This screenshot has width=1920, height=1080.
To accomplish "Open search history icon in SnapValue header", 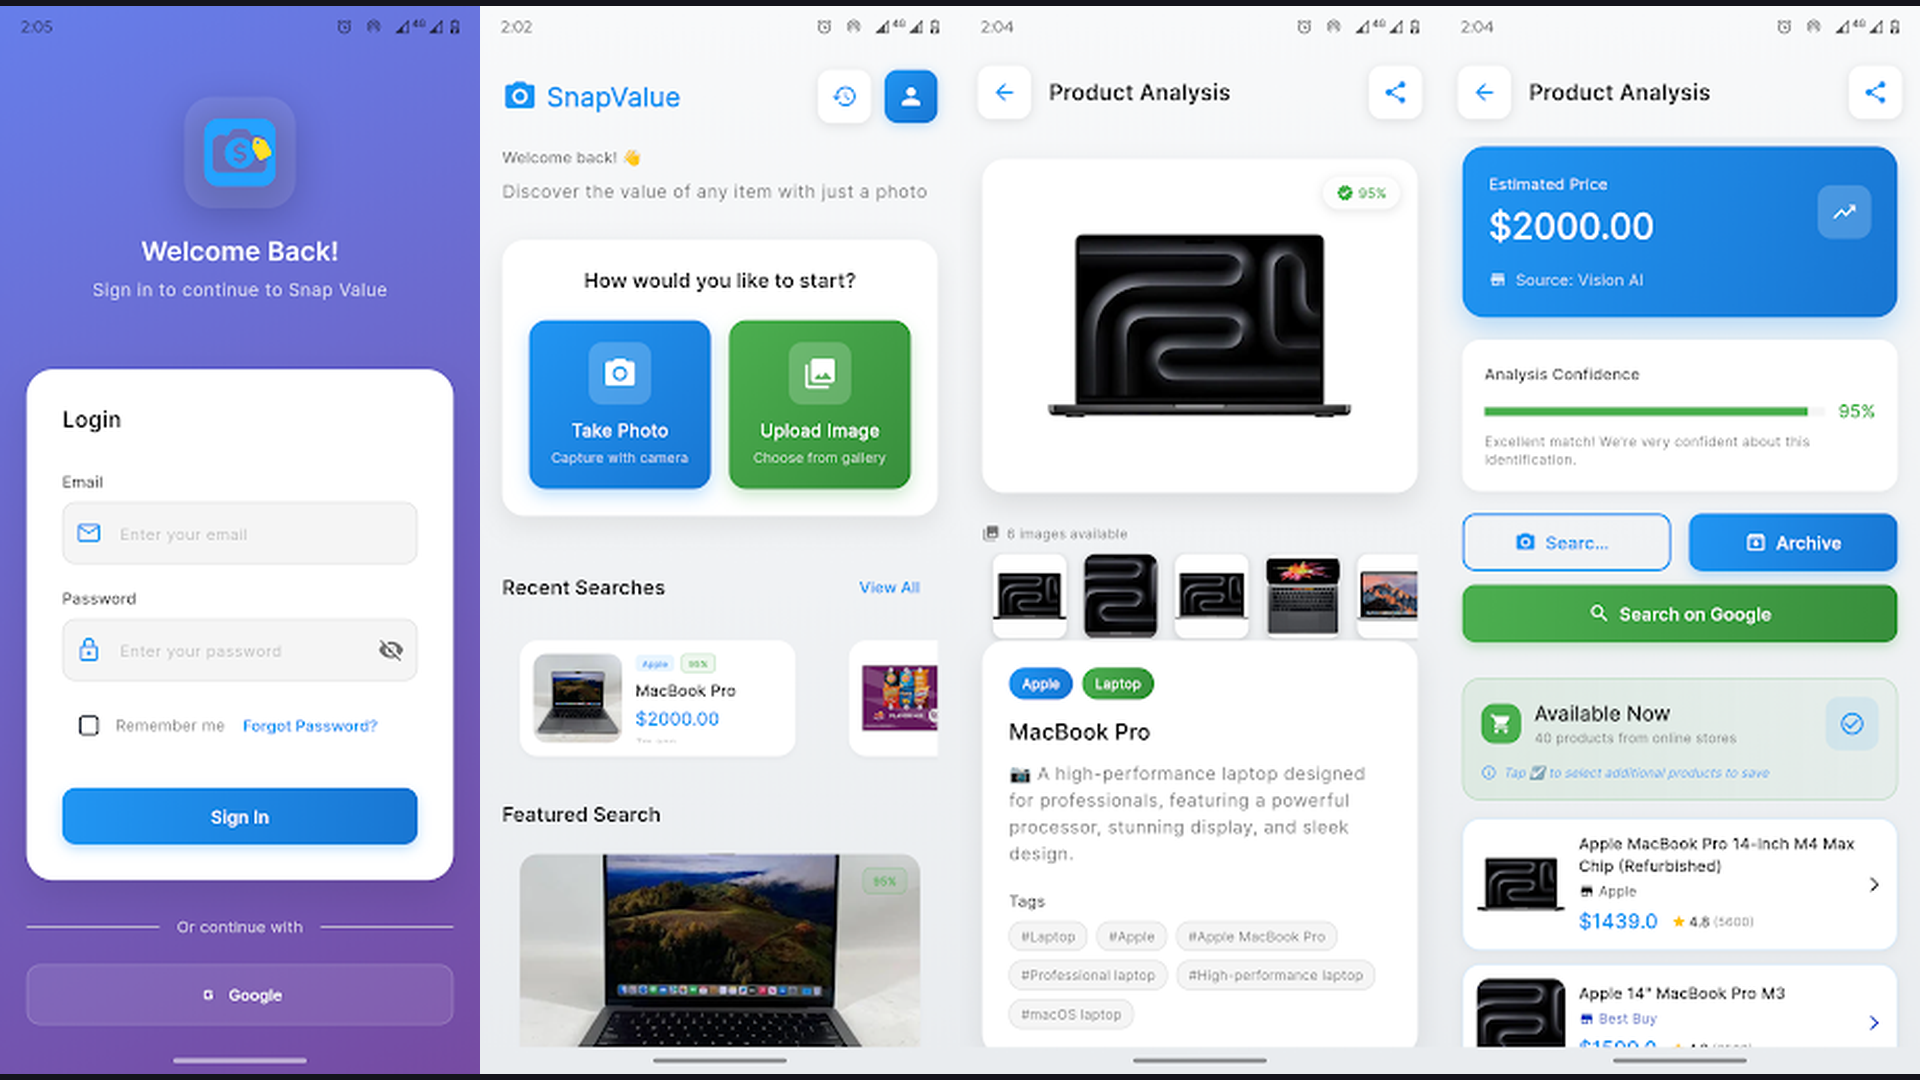I will pos(844,96).
